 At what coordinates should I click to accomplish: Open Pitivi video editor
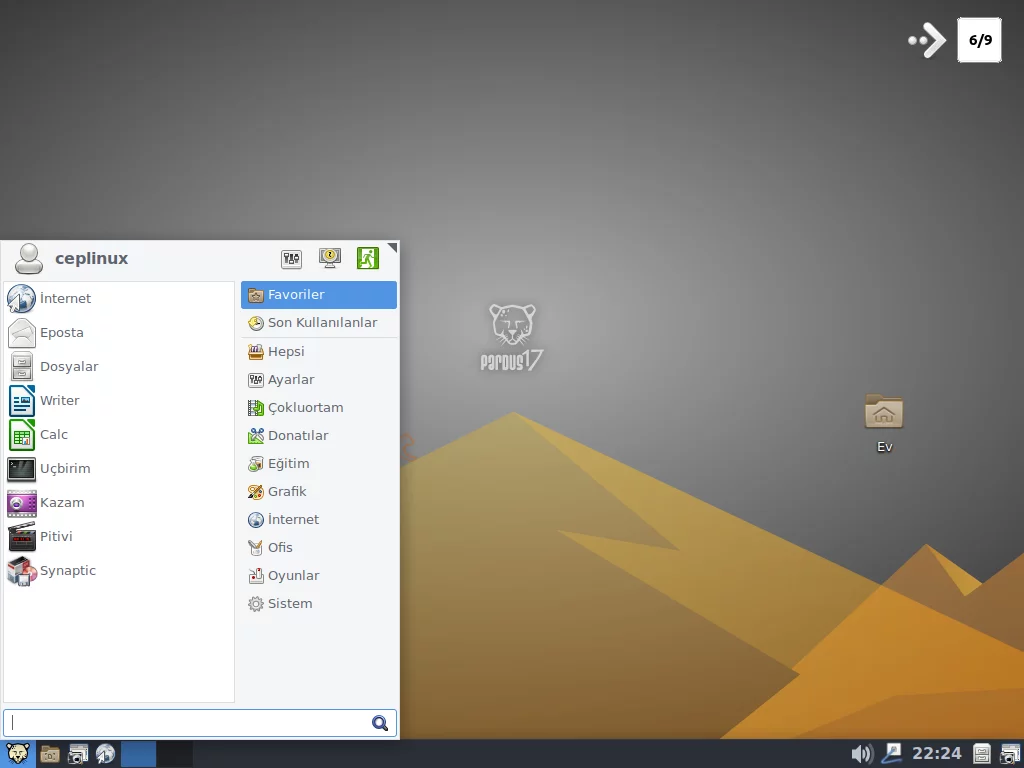pyautogui.click(x=57, y=536)
